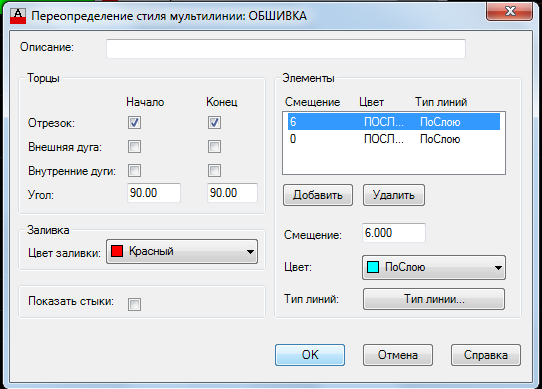Uncheck Отрезок end (Конец) checkbox

[x=214, y=122]
